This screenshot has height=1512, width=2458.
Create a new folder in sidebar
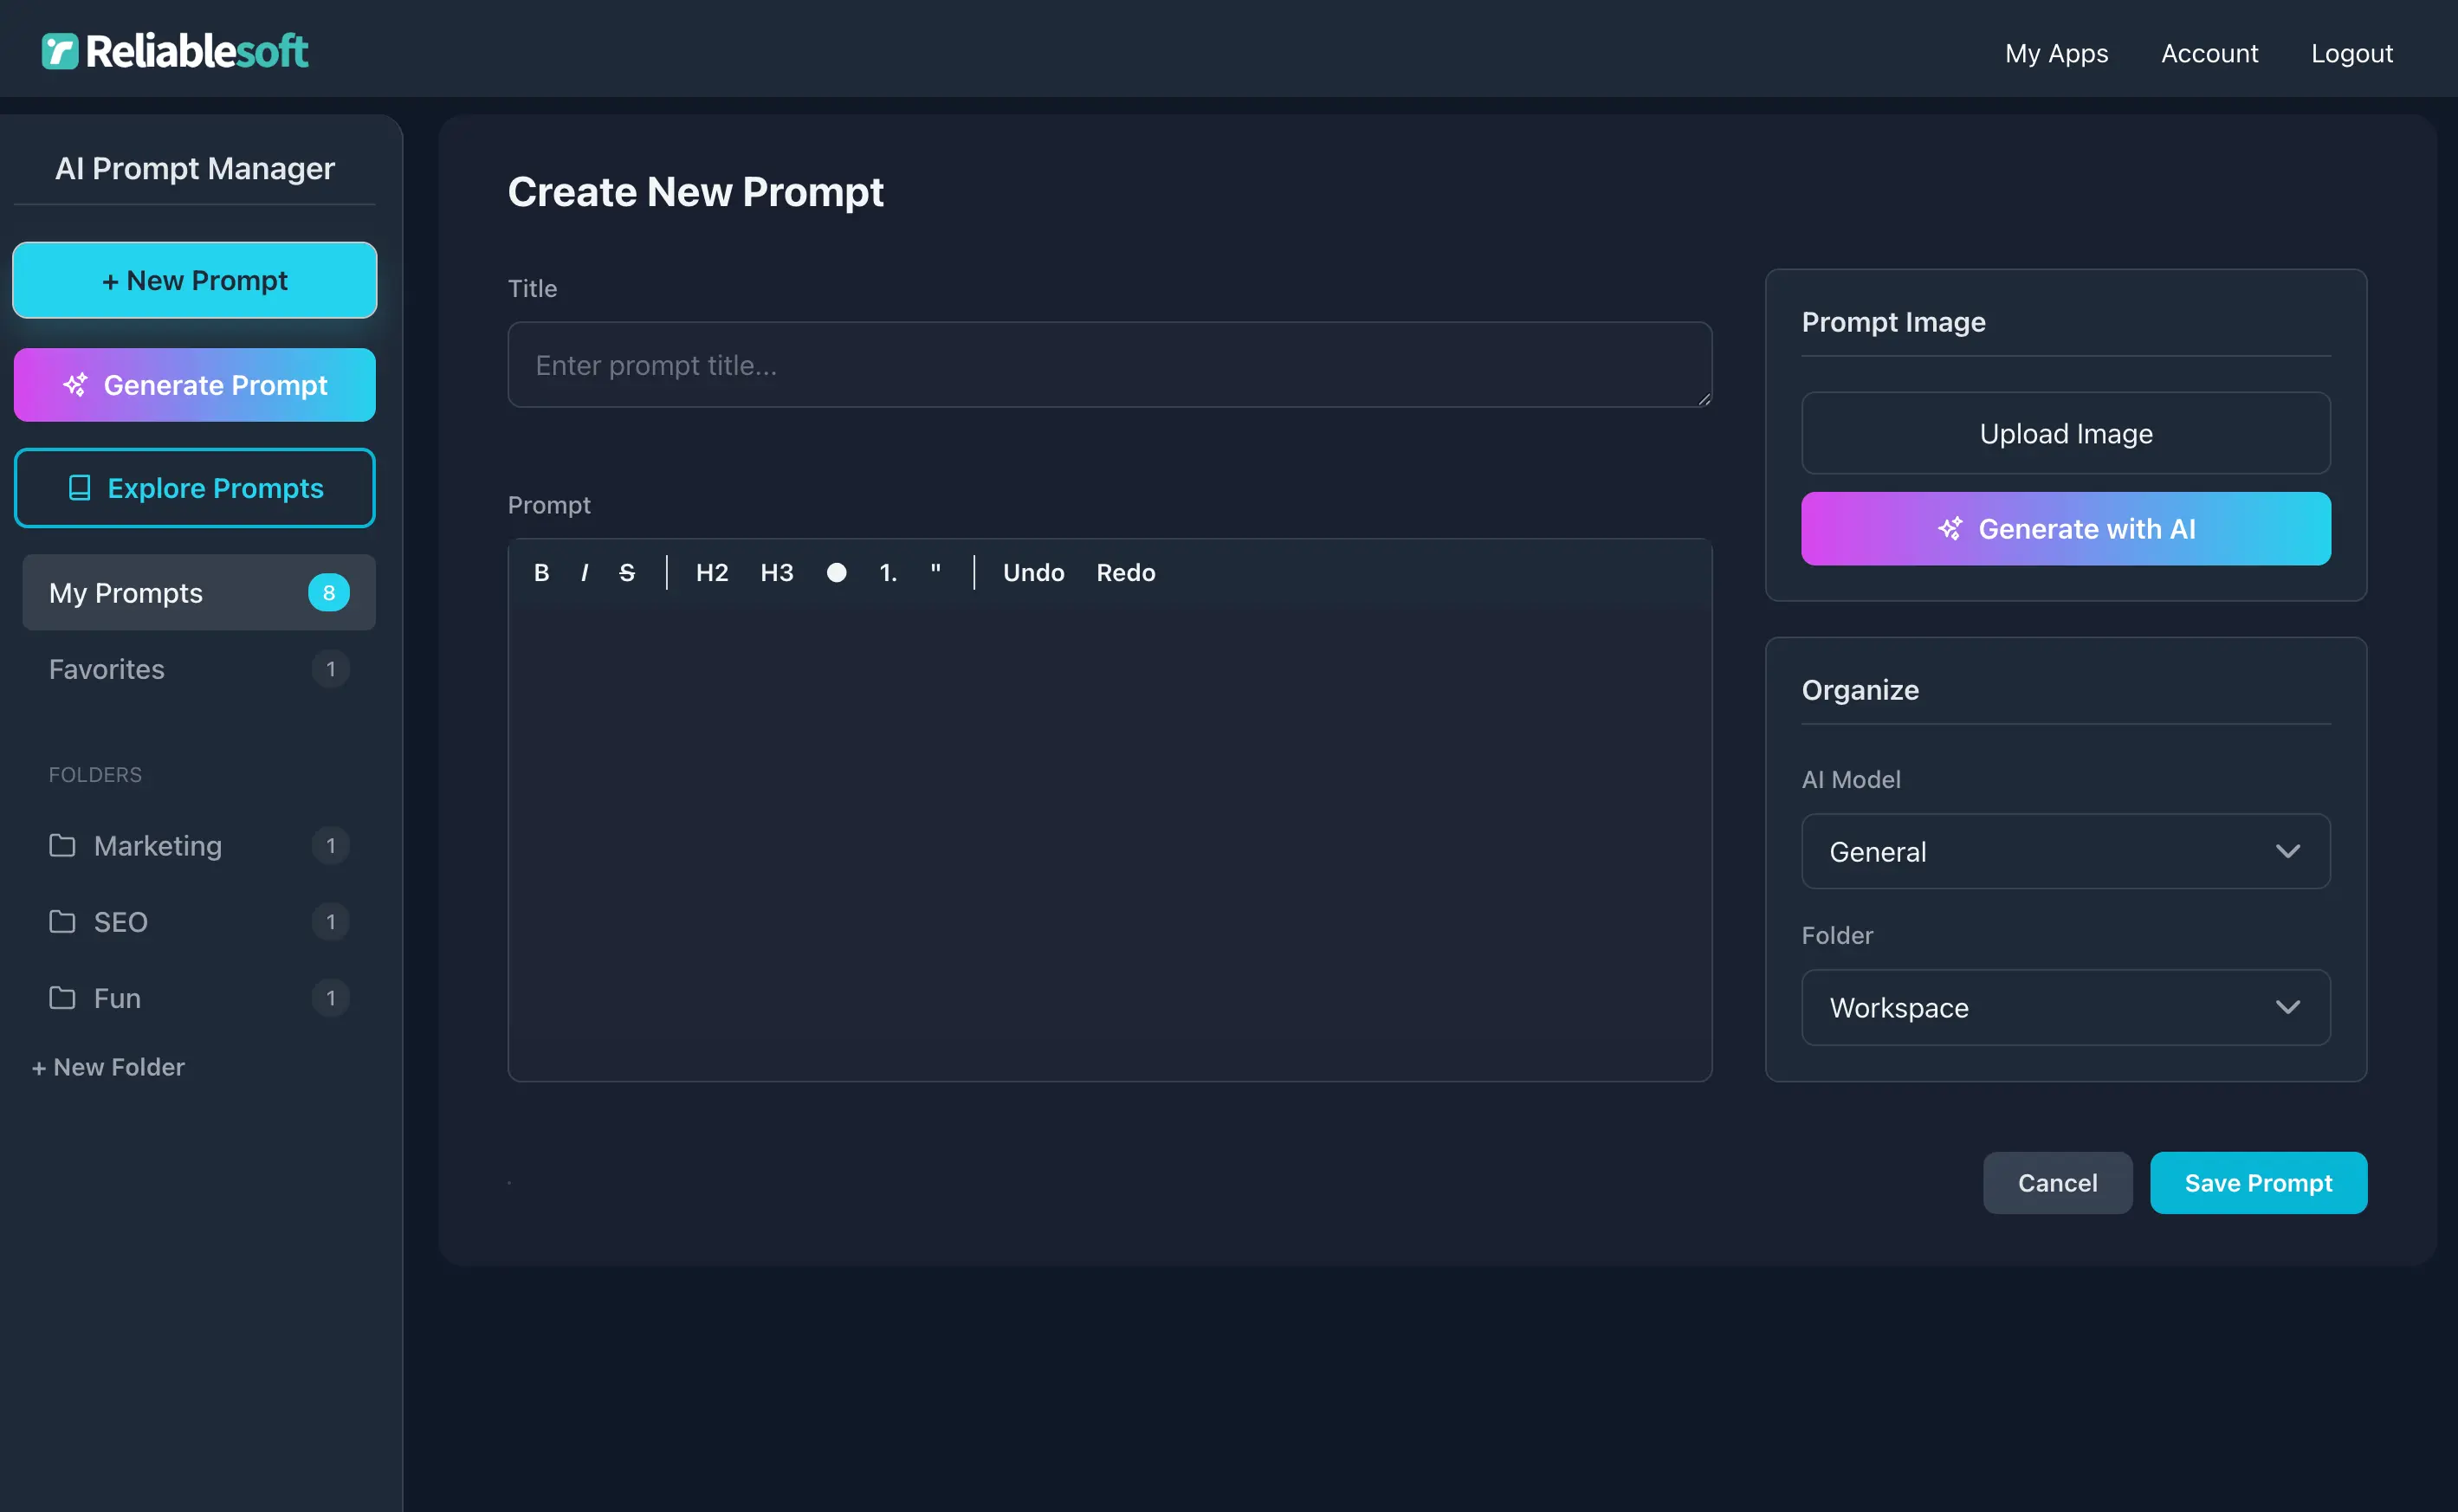tap(108, 1067)
